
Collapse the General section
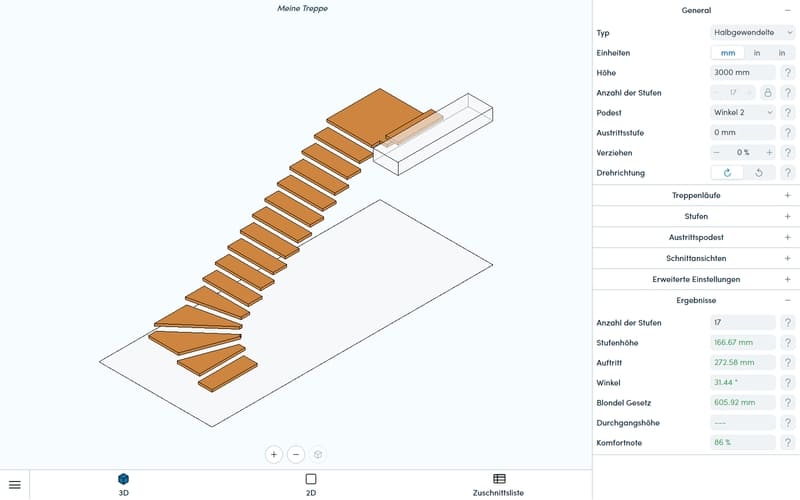pyautogui.click(x=788, y=10)
